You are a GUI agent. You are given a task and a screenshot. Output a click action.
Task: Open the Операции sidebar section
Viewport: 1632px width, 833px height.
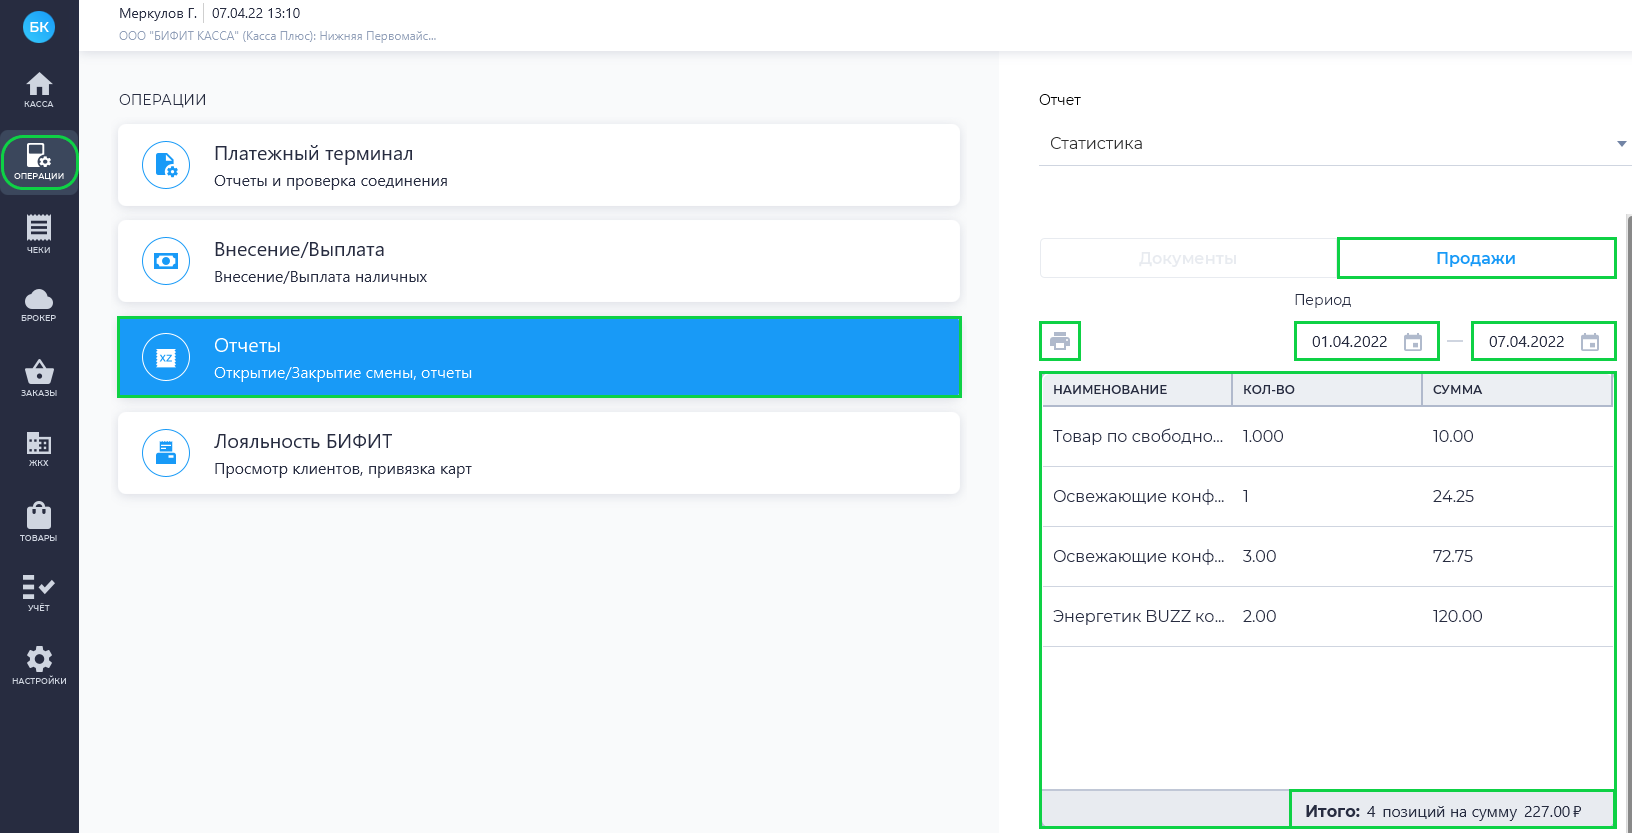click(39, 162)
